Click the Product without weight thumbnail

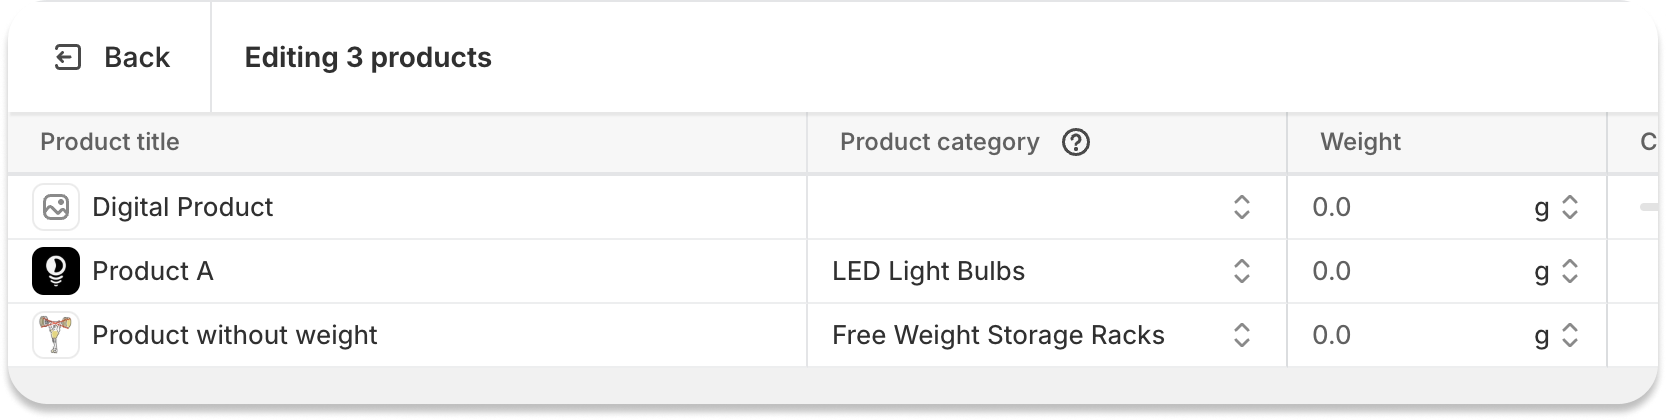[56, 335]
